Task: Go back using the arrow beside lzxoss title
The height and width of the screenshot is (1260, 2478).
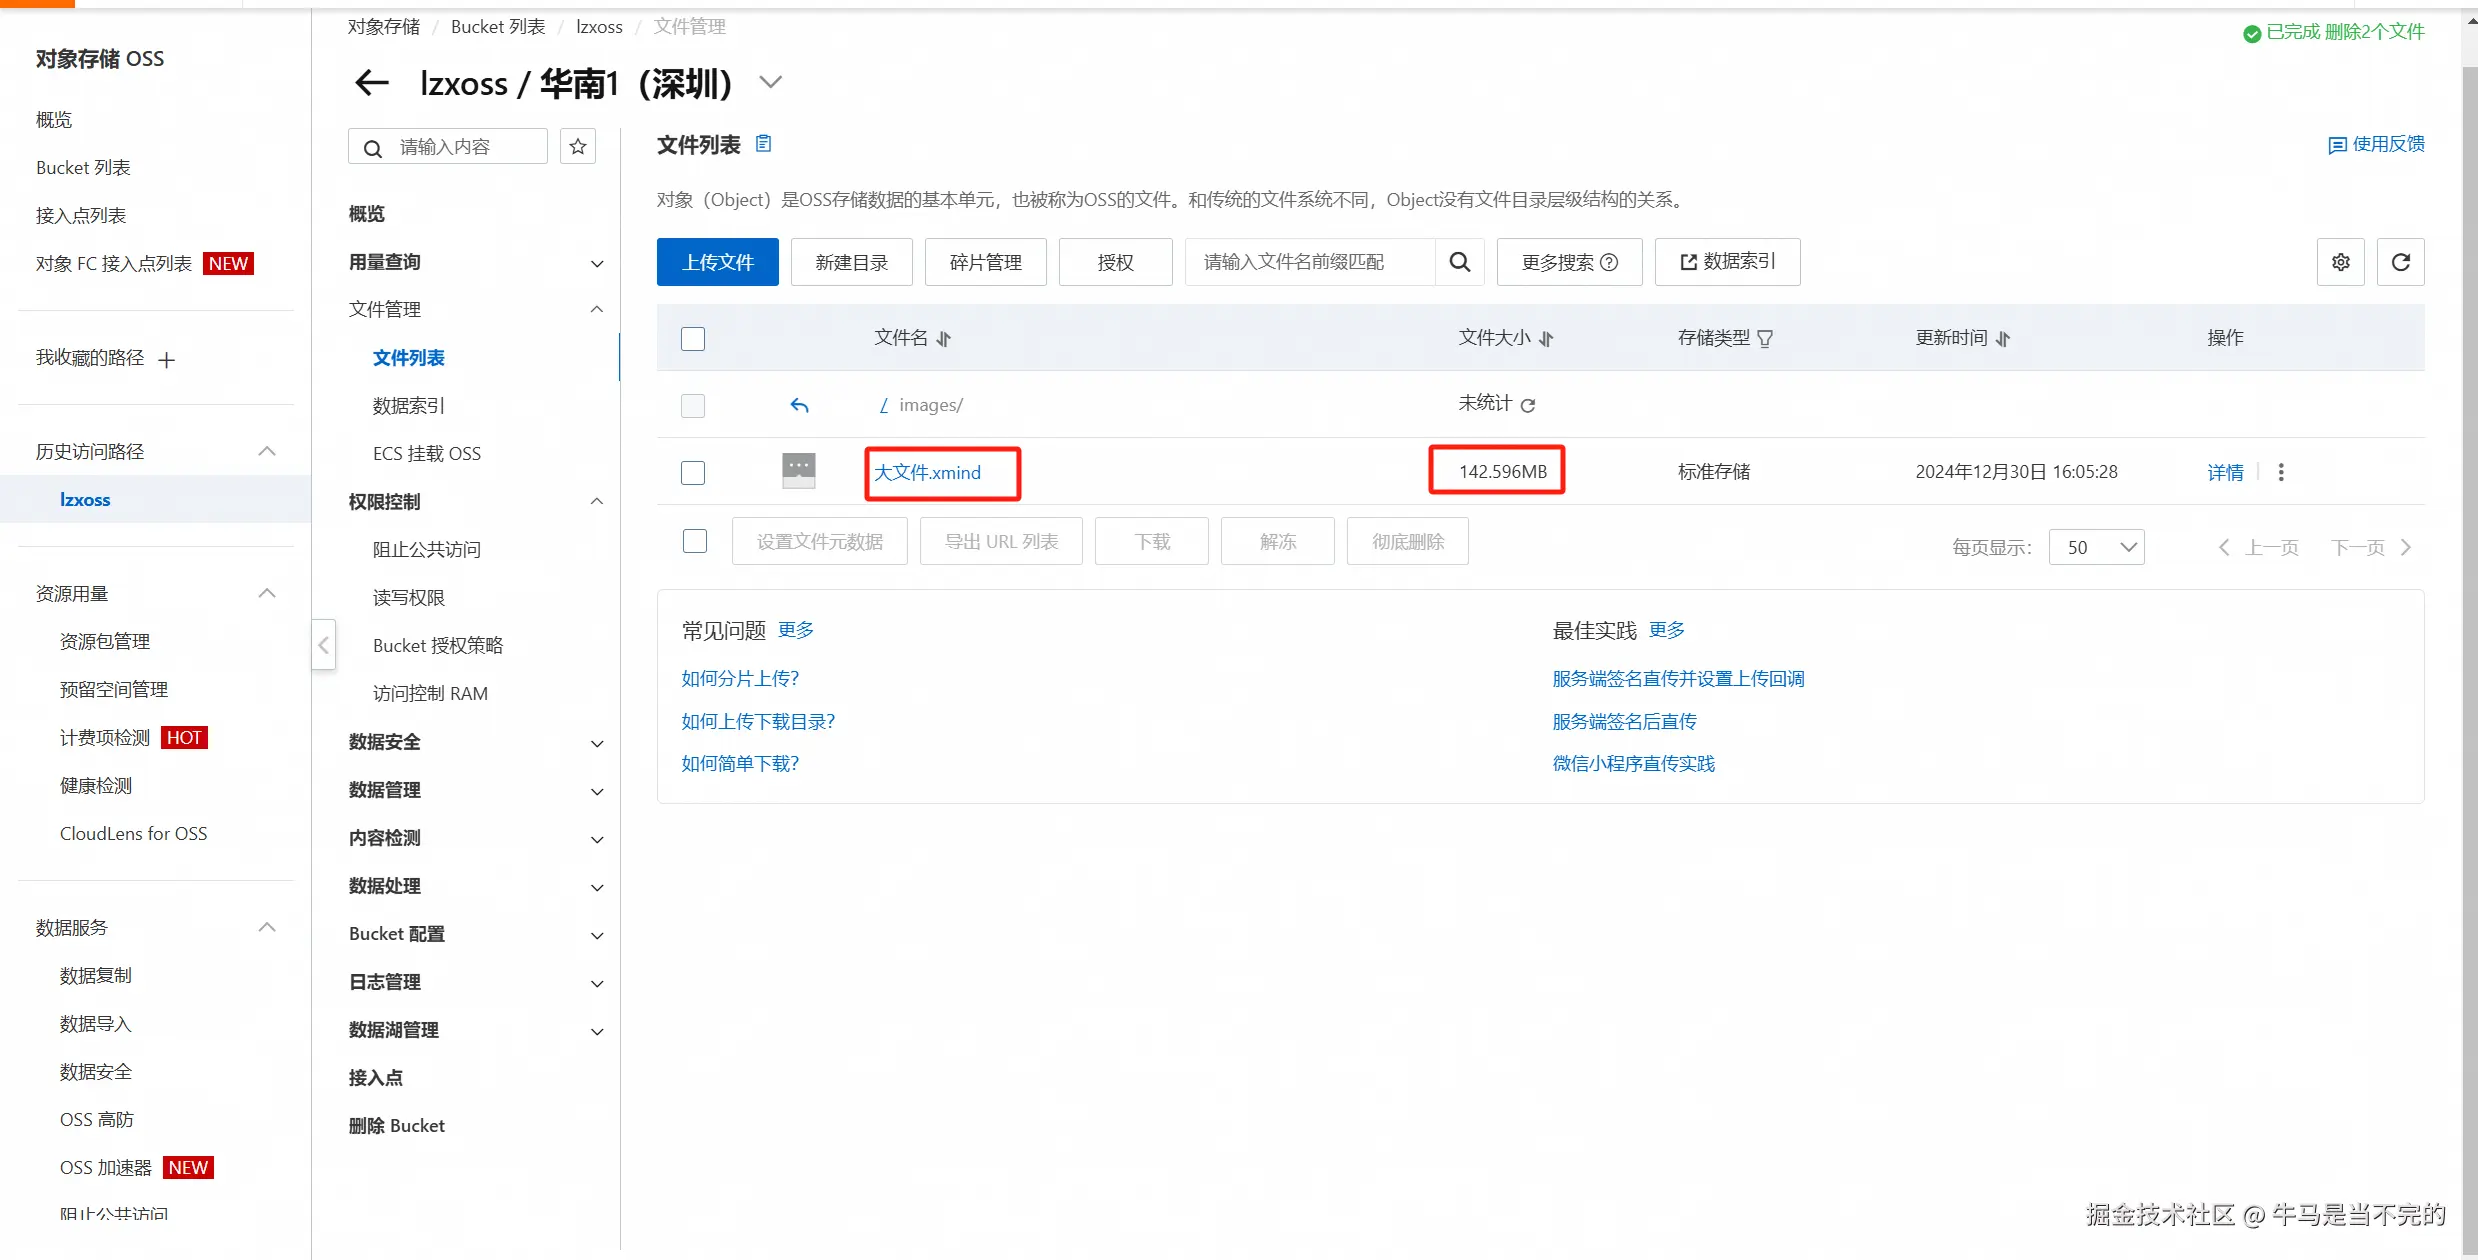Action: [x=372, y=83]
